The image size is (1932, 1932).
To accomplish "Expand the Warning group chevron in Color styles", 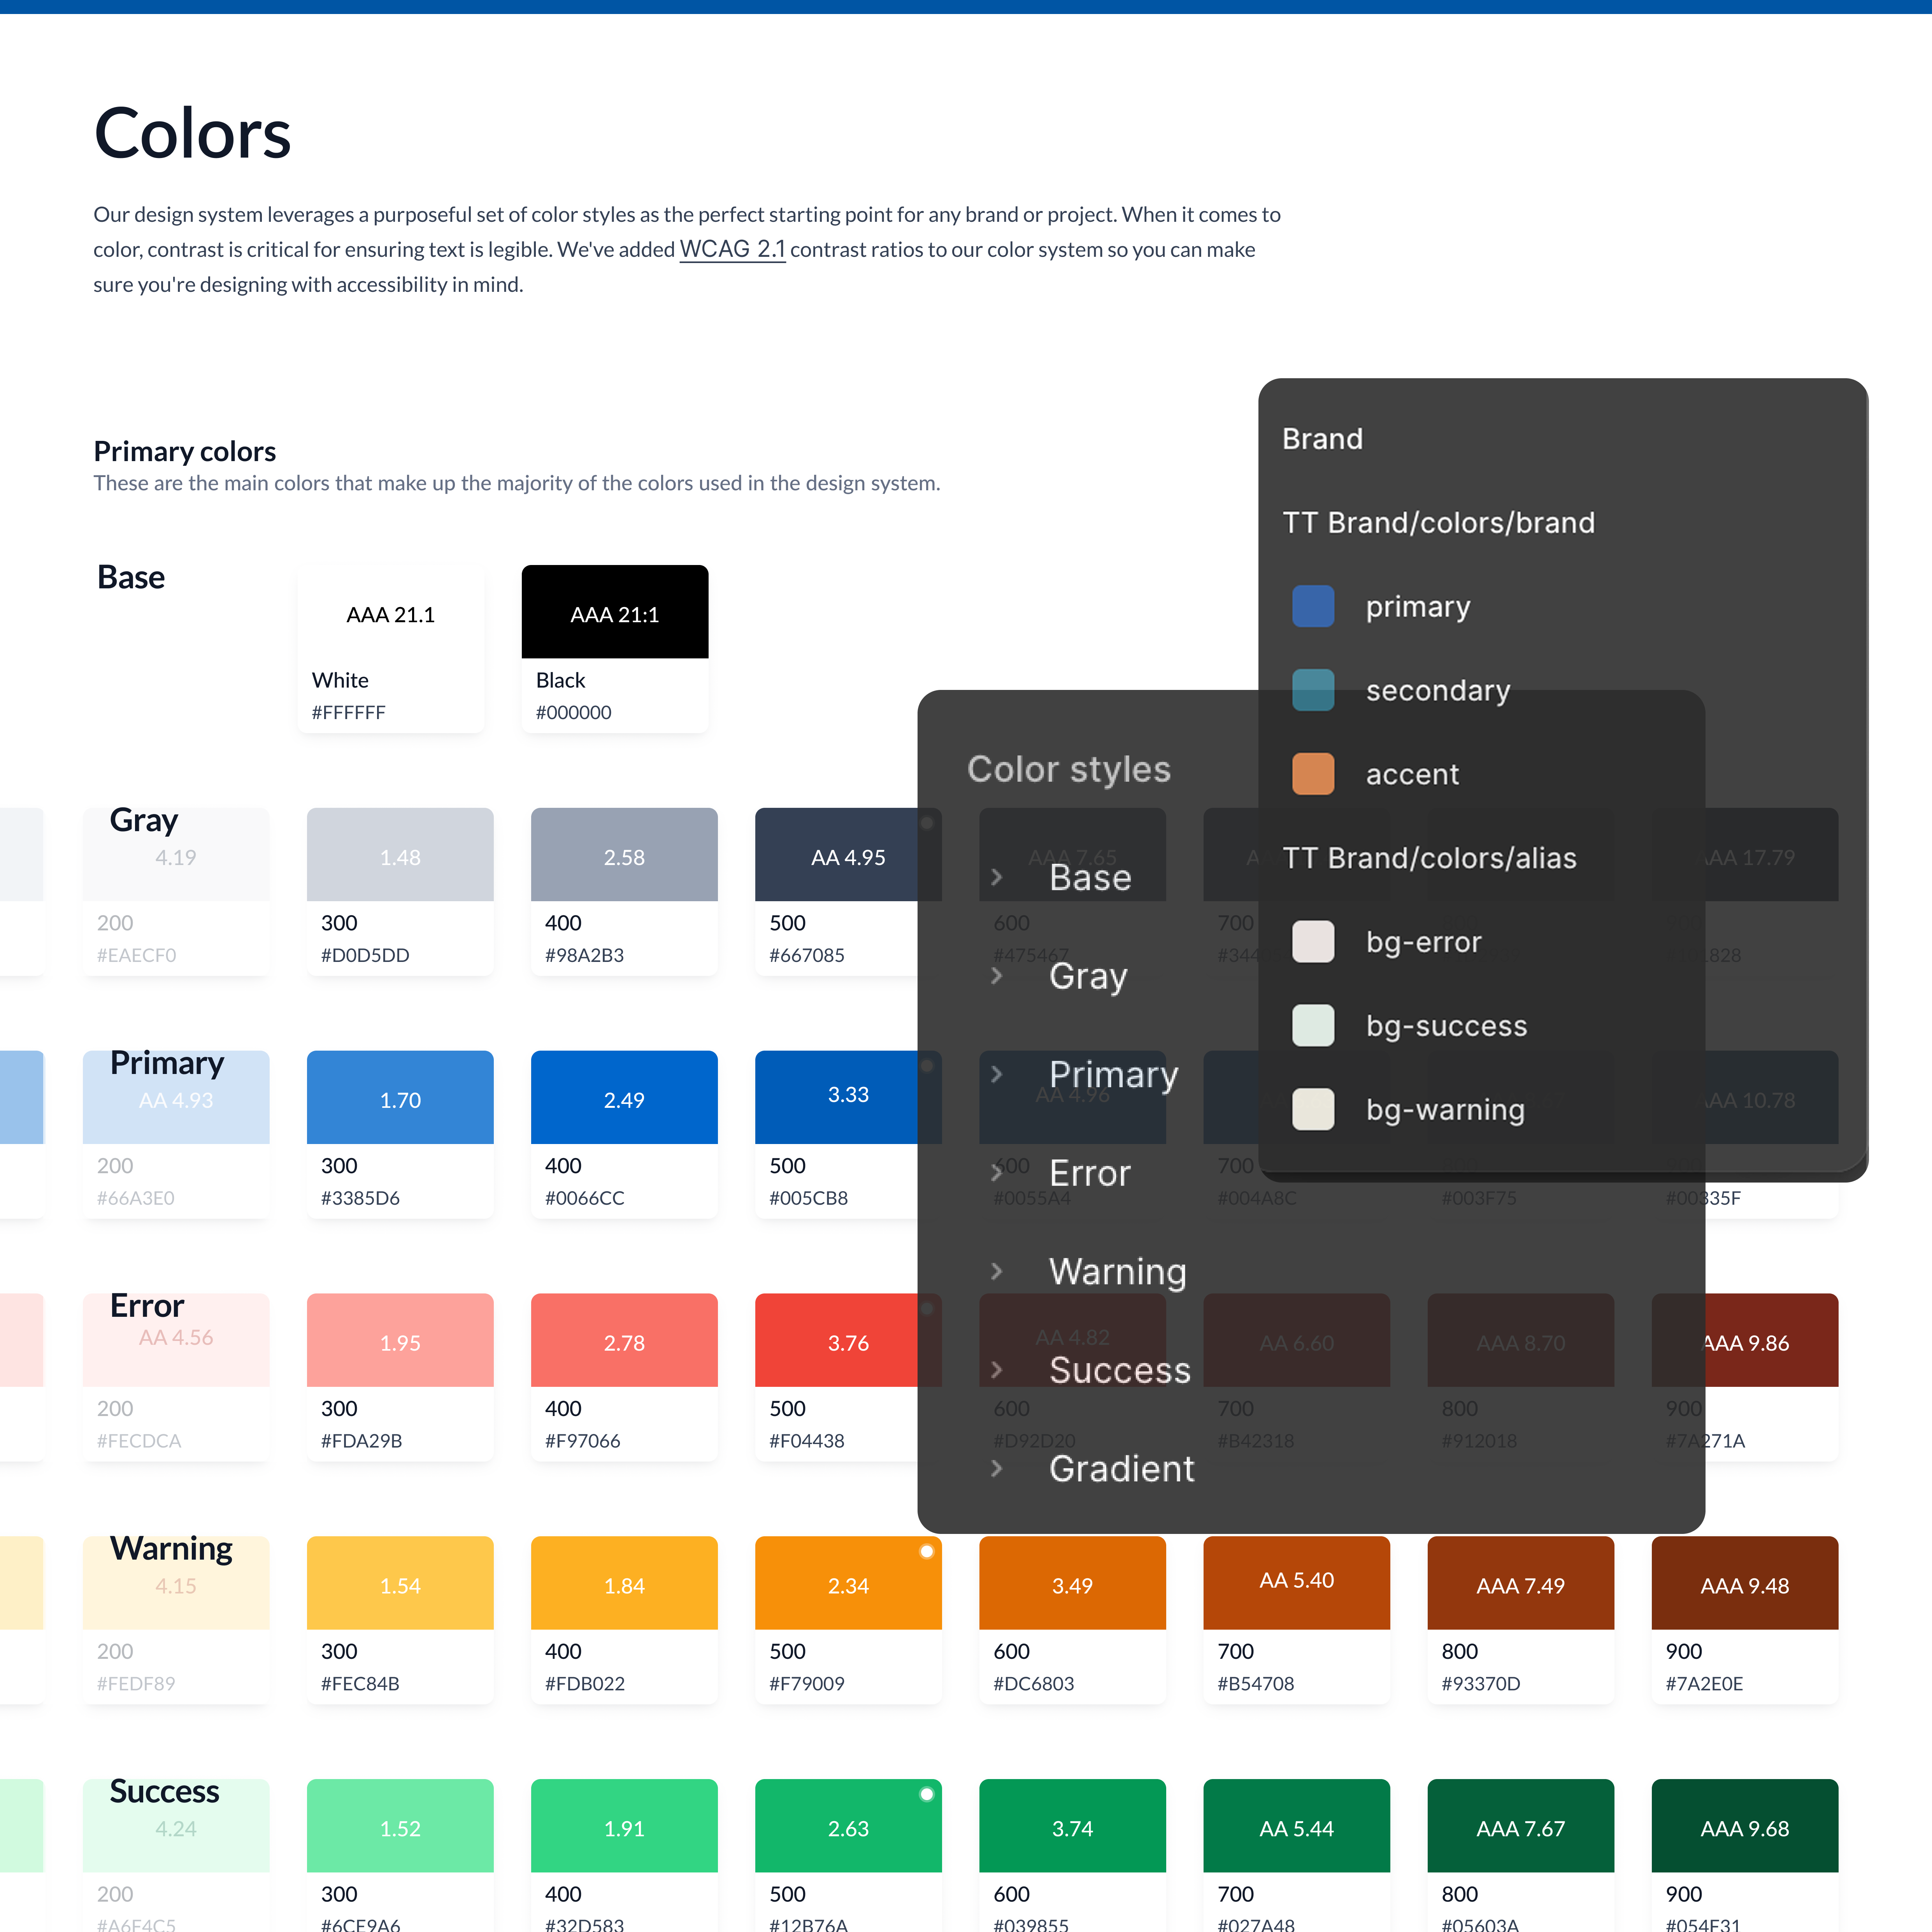I will (x=996, y=1271).
